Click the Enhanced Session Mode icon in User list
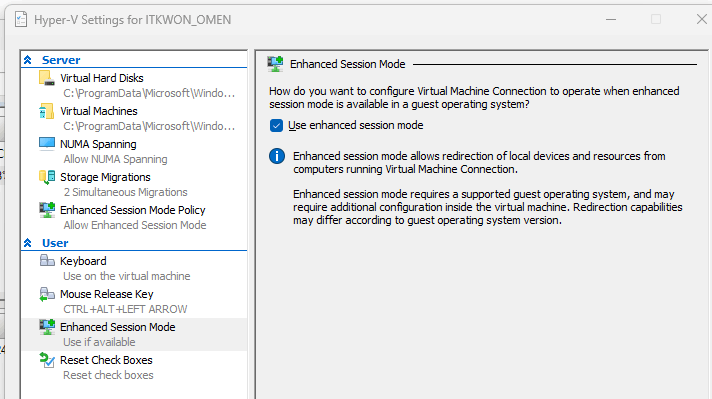Image resolution: width=712 pixels, height=399 pixels. (47, 327)
